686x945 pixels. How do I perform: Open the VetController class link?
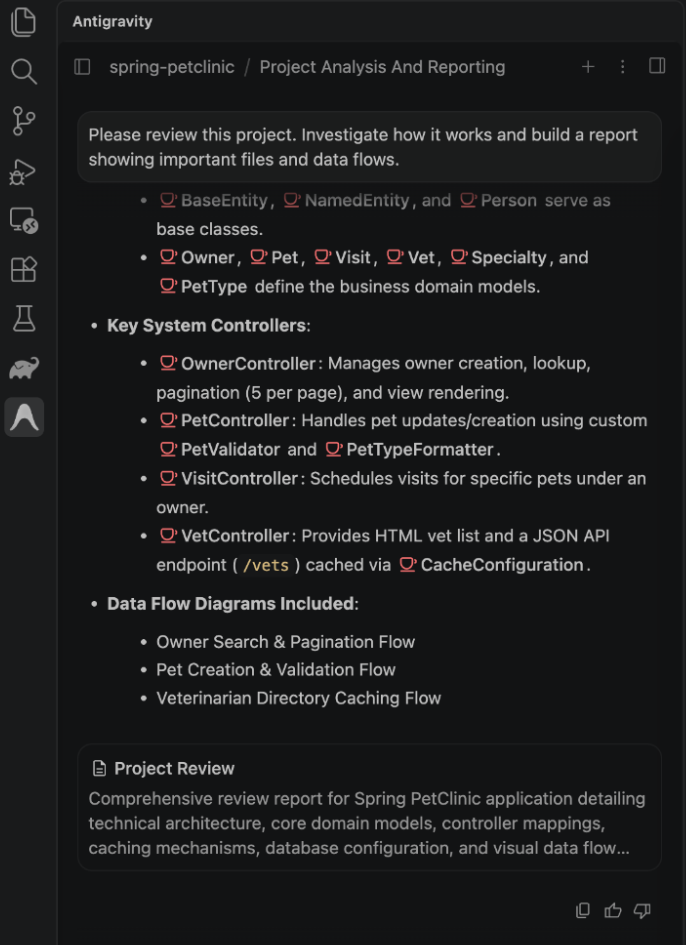click(224, 535)
